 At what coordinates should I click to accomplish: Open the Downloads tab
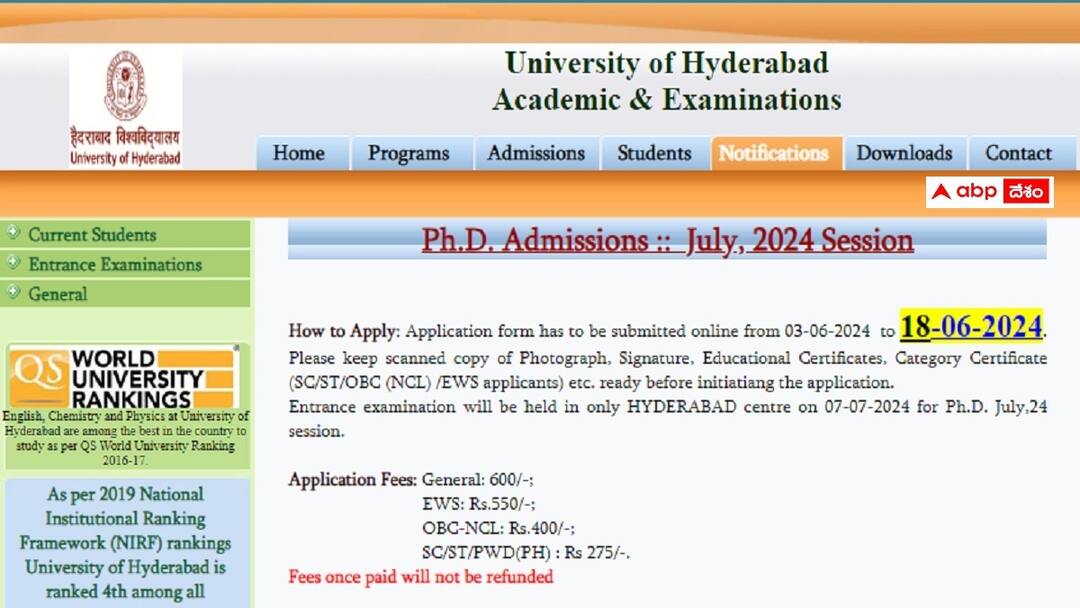(904, 153)
